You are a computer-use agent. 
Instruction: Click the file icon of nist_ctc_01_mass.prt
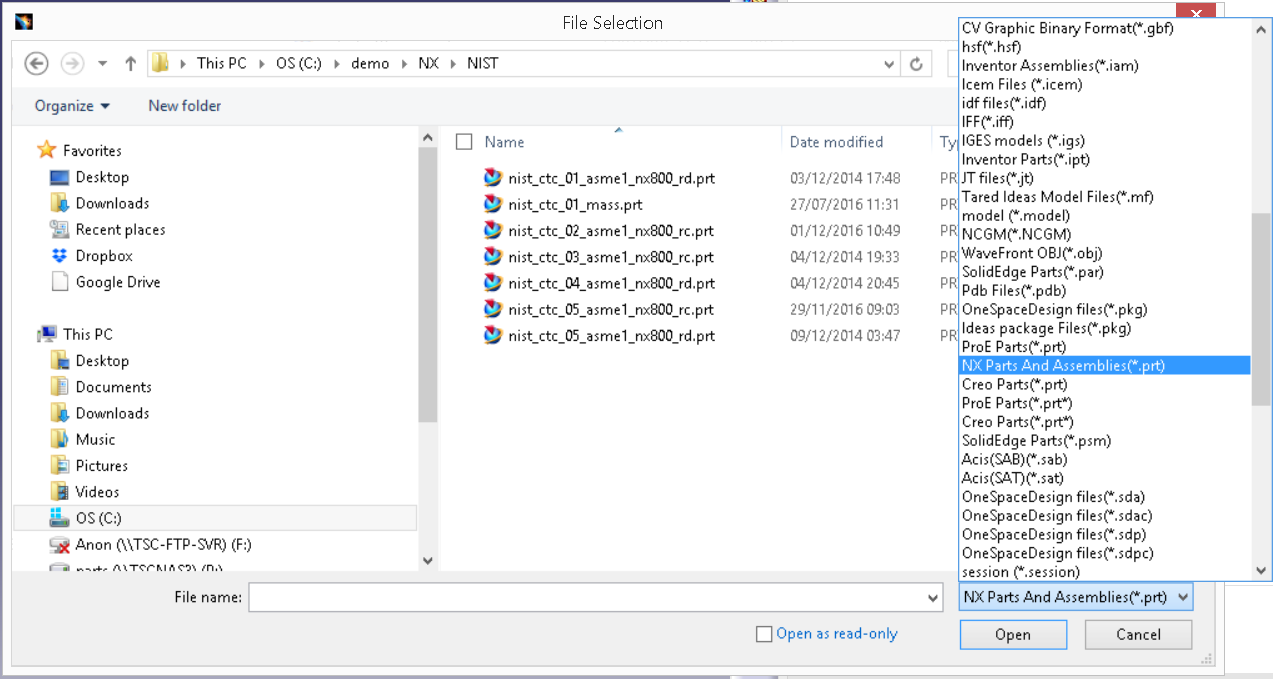(x=492, y=204)
